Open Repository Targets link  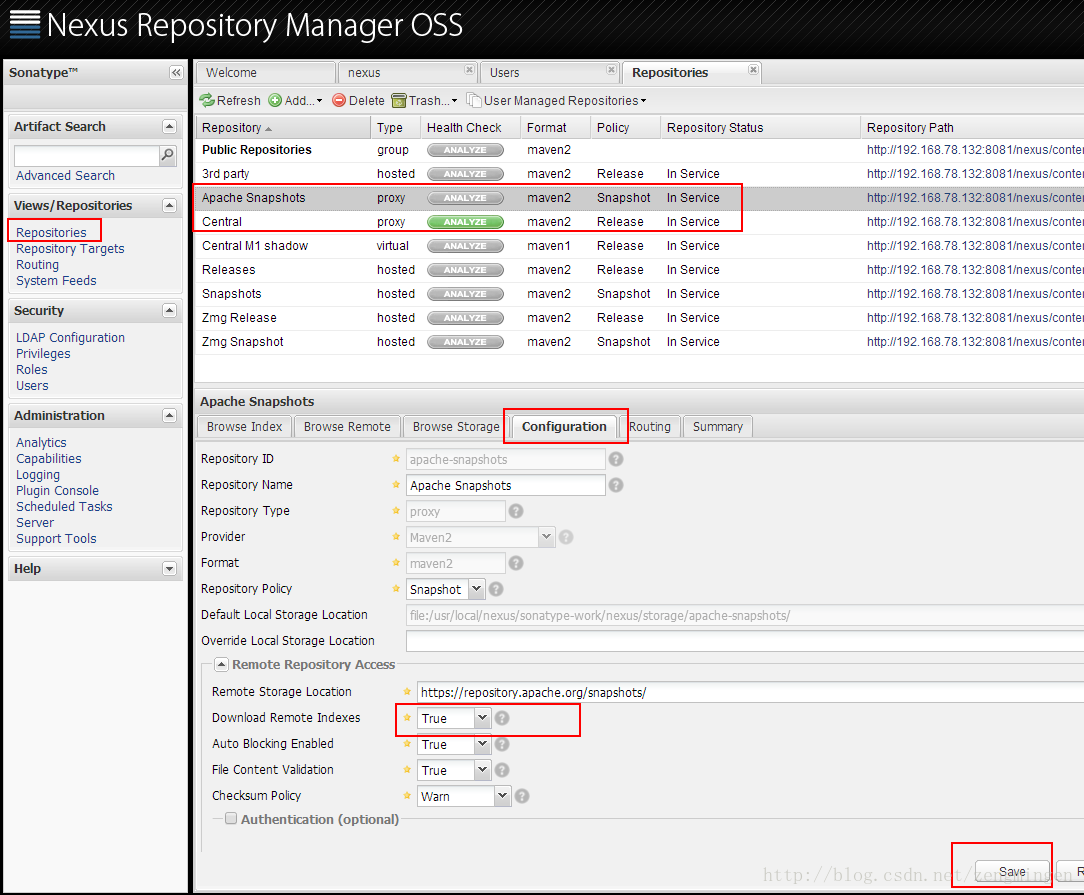pos(71,249)
